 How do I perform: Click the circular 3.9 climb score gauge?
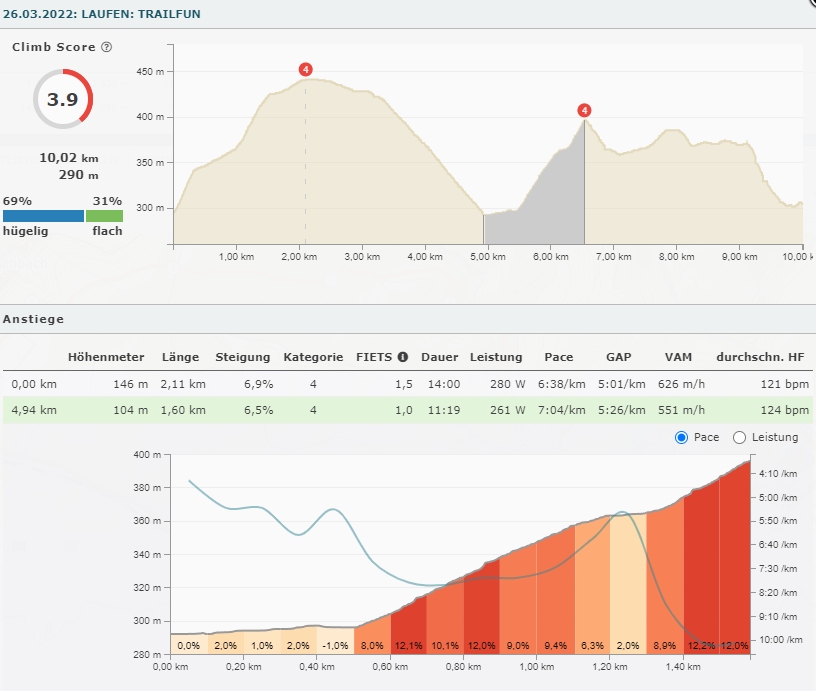(x=63, y=99)
